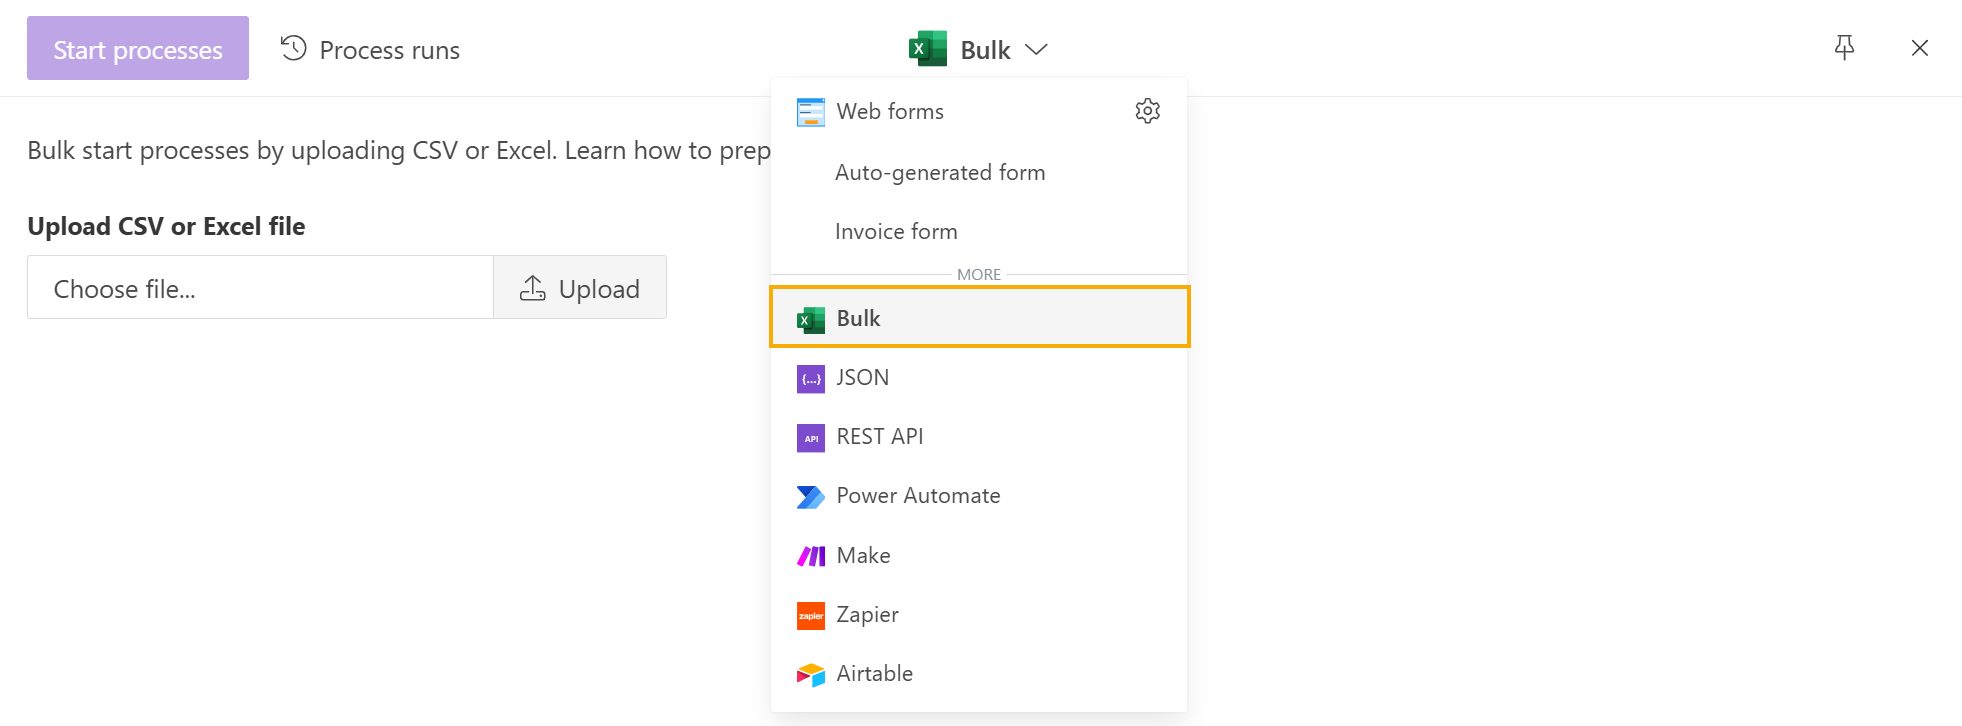1962x726 pixels.
Task: Select REST API start method
Action: pyautogui.click(x=979, y=436)
